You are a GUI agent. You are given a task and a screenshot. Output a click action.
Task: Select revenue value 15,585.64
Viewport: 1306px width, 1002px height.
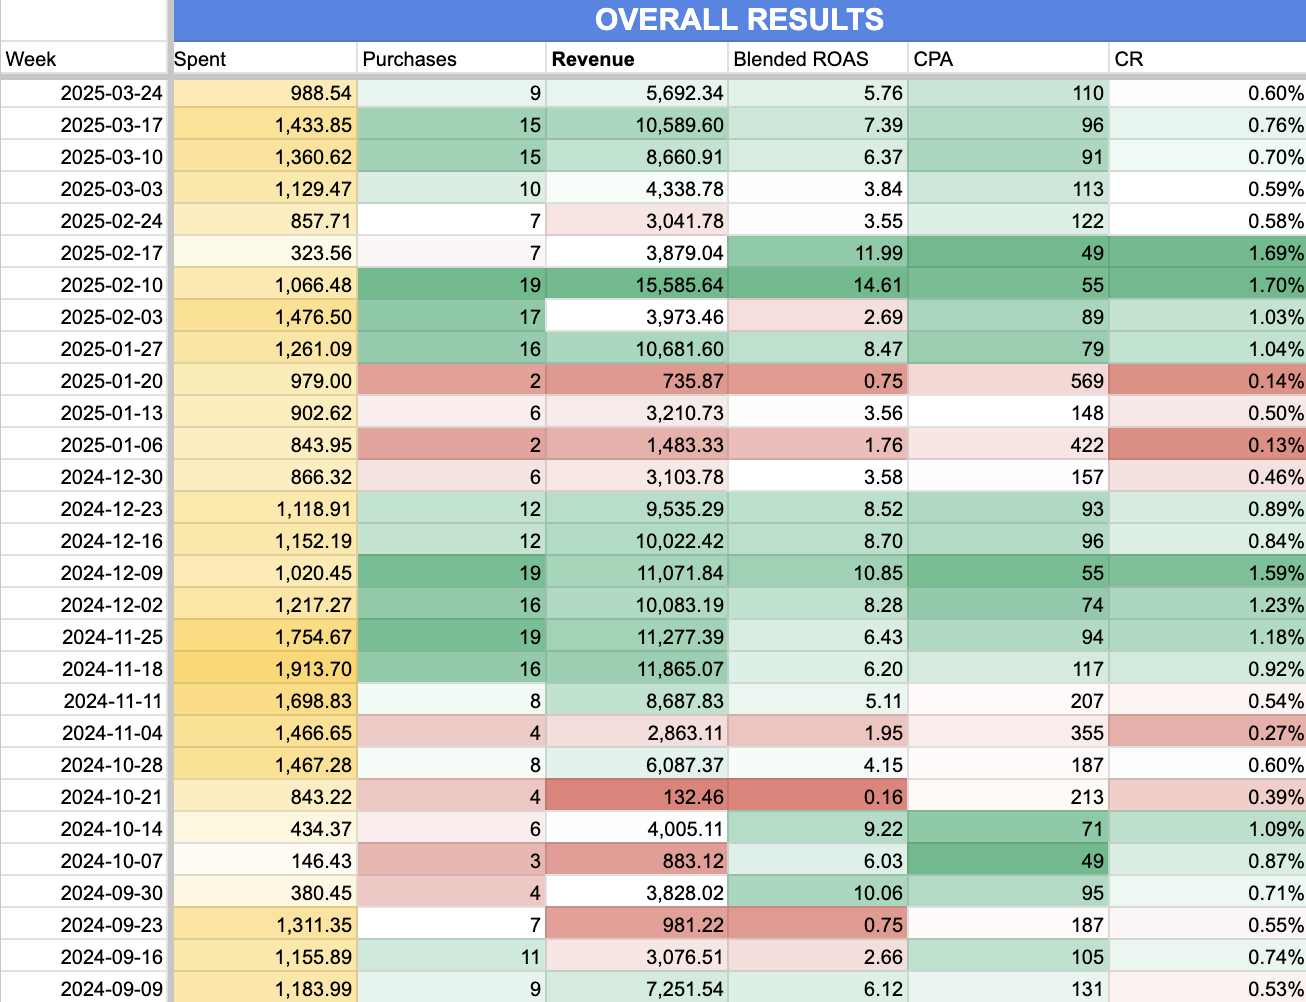tap(637, 285)
